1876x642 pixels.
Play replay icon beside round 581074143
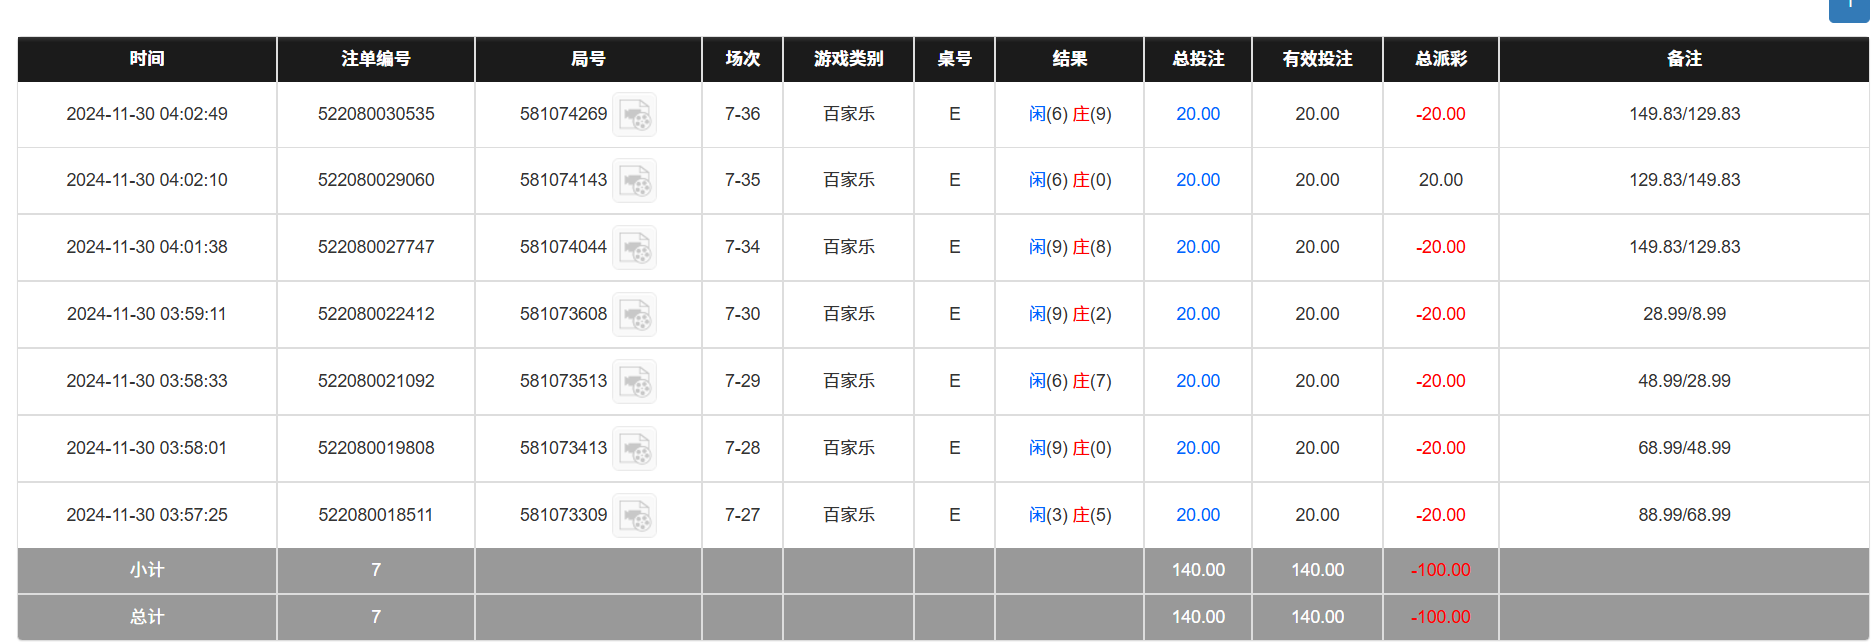(x=634, y=181)
